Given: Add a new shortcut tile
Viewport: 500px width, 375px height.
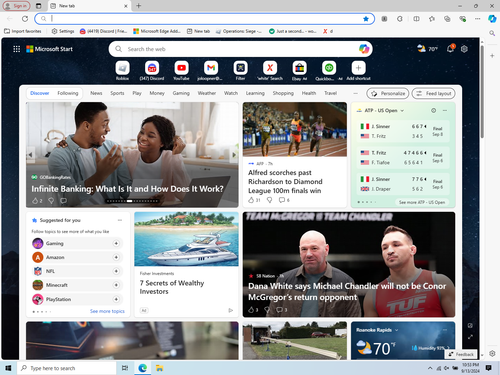Looking at the screenshot, I should pos(358,71).
